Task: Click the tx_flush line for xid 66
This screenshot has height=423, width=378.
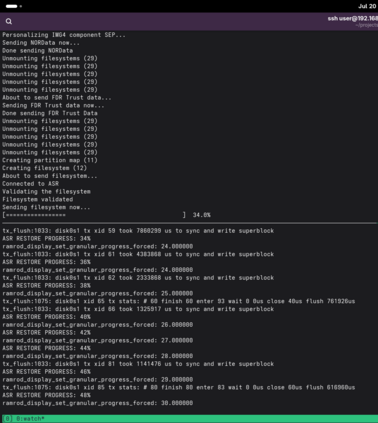Action: coord(138,309)
